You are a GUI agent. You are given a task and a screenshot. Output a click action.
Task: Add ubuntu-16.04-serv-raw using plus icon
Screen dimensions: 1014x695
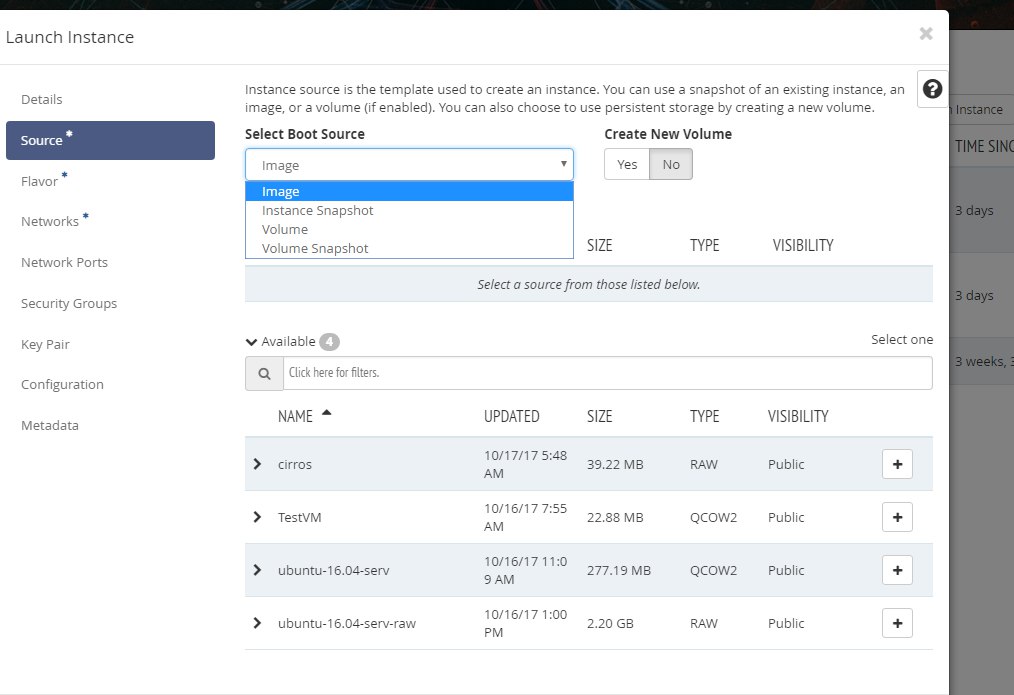897,623
